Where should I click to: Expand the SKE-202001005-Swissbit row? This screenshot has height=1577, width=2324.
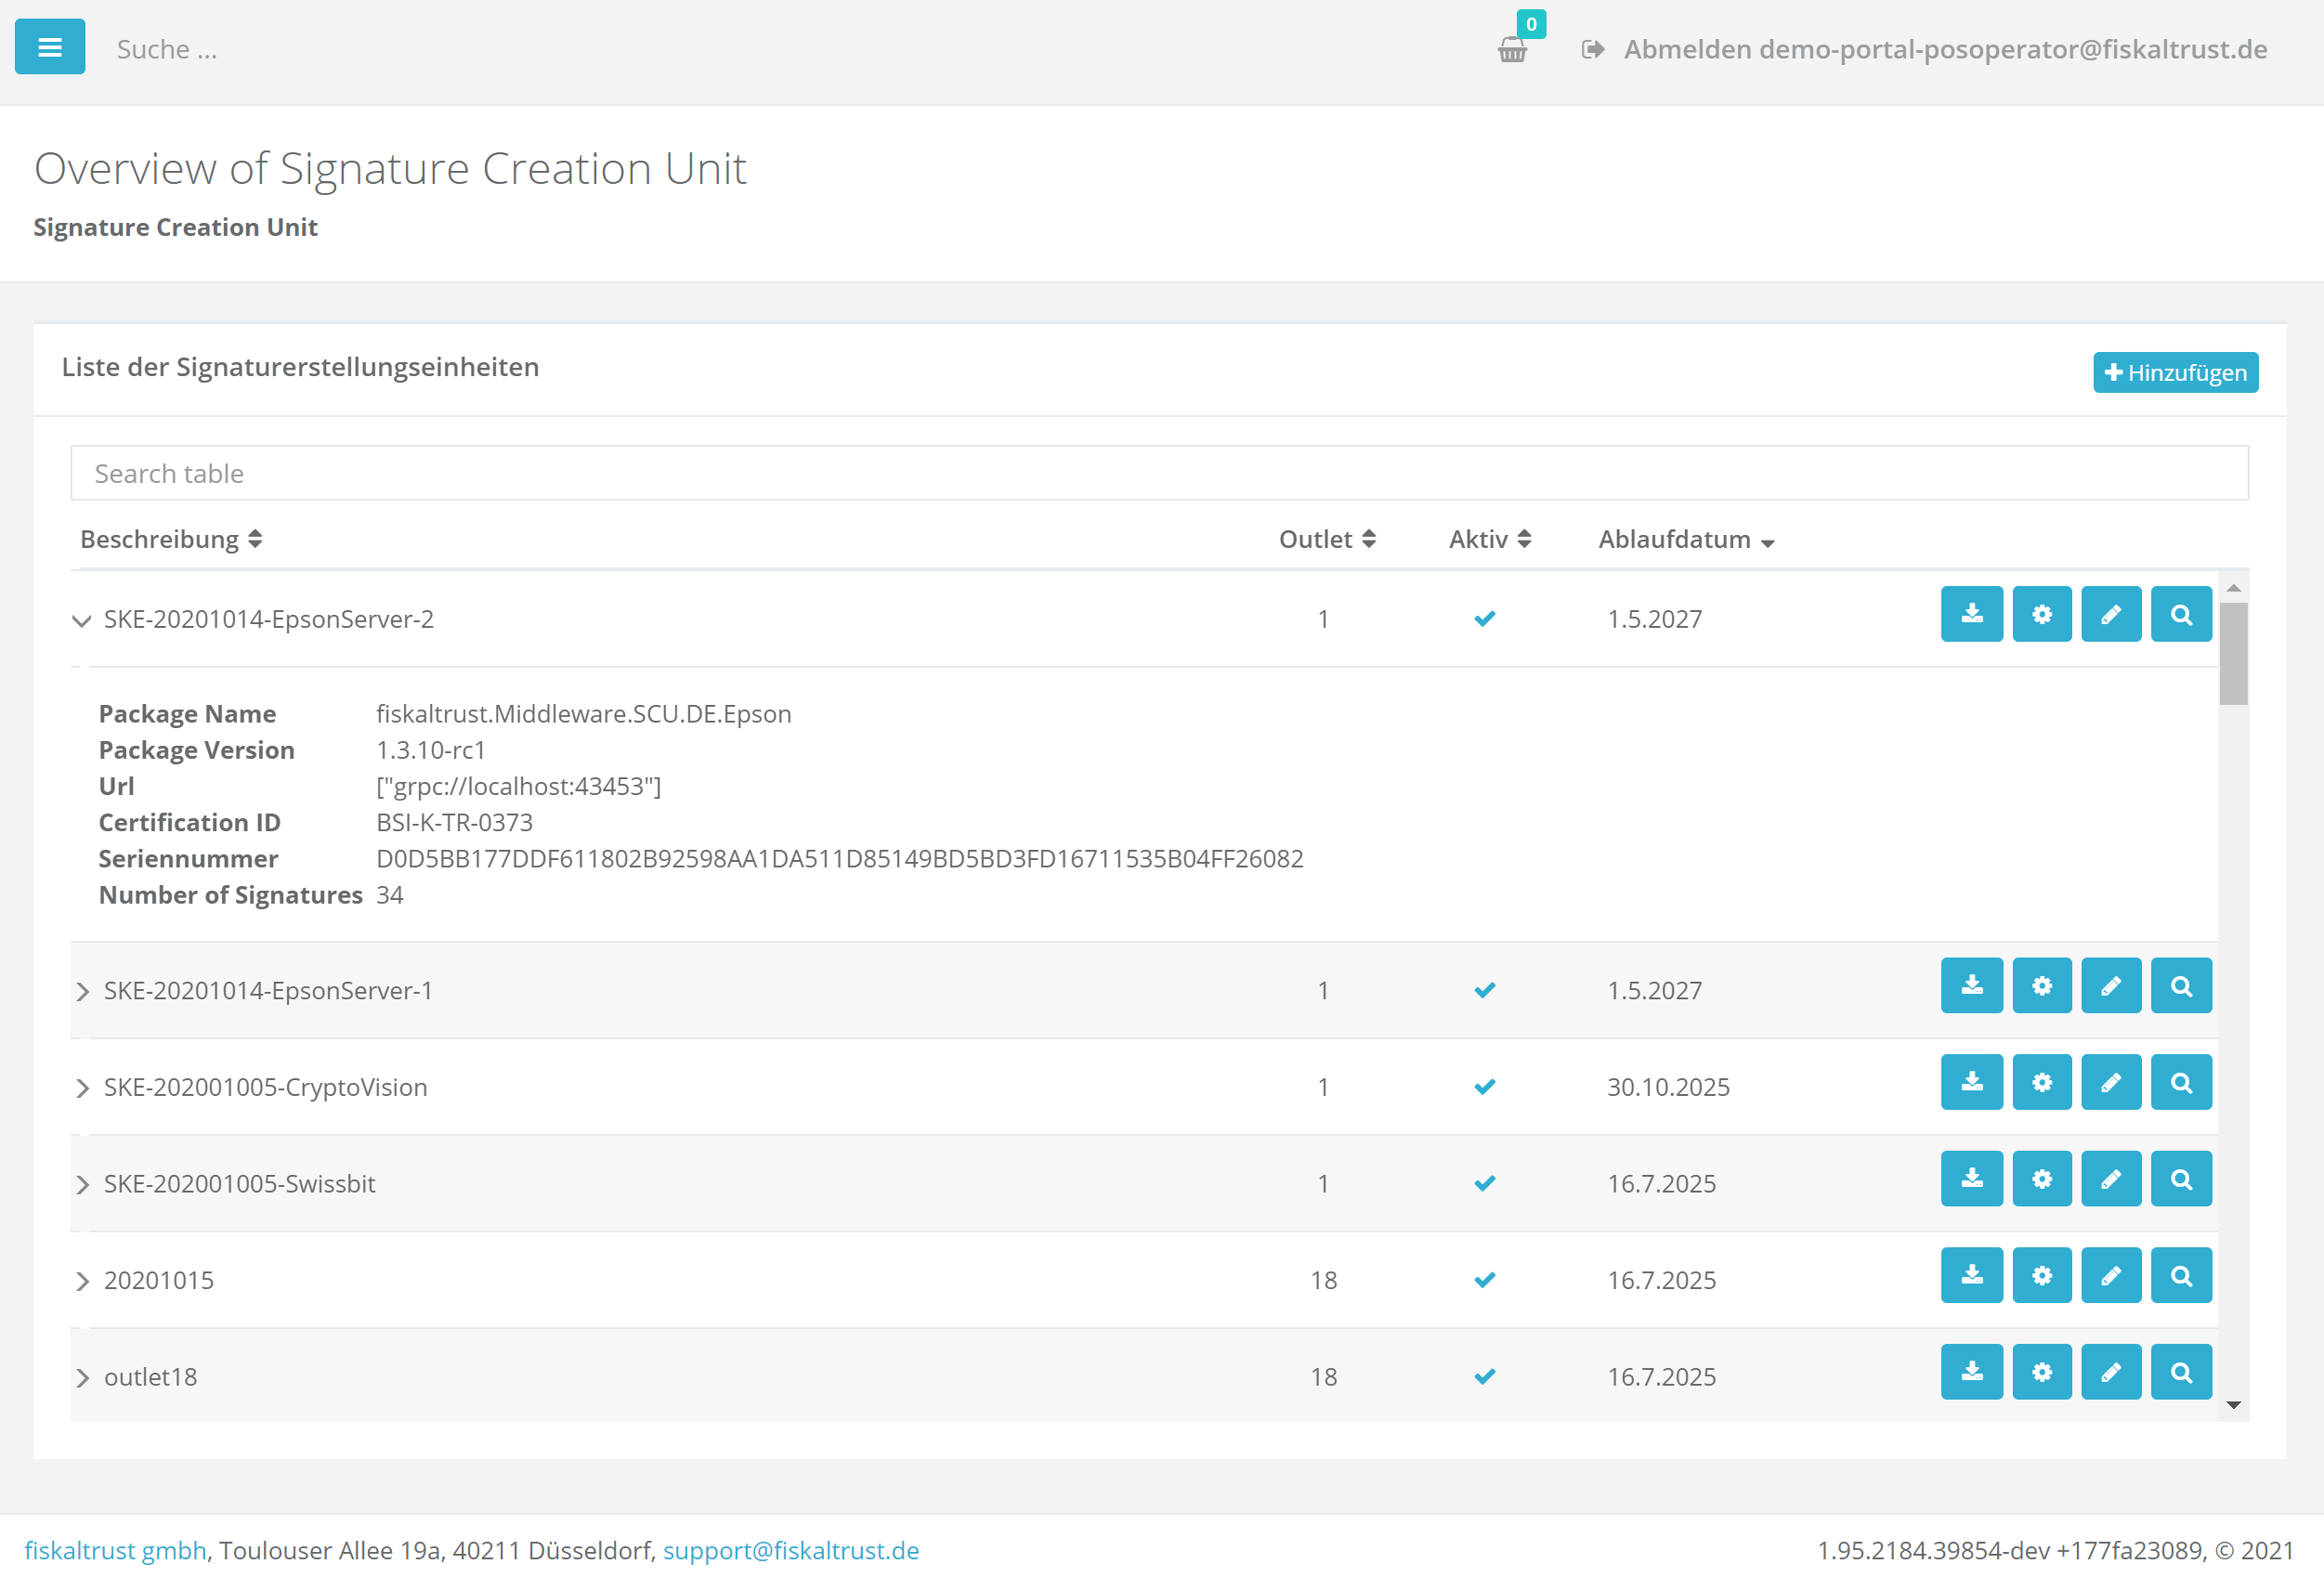click(x=82, y=1184)
